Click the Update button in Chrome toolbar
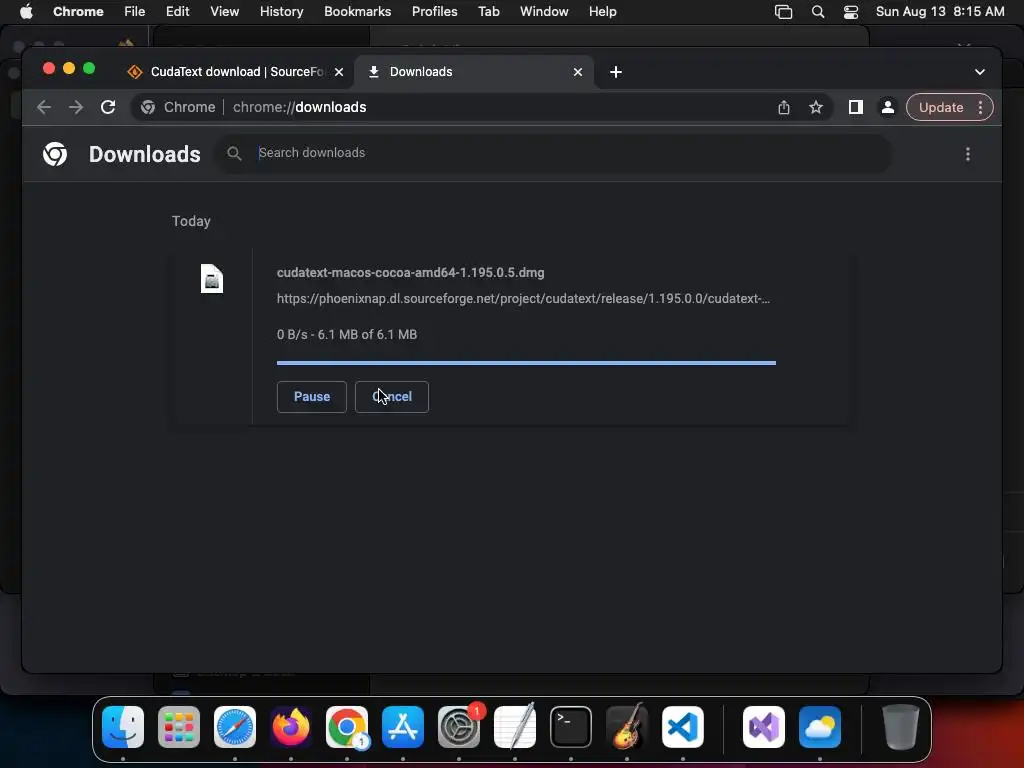Viewport: 1024px width, 768px height. click(941, 107)
